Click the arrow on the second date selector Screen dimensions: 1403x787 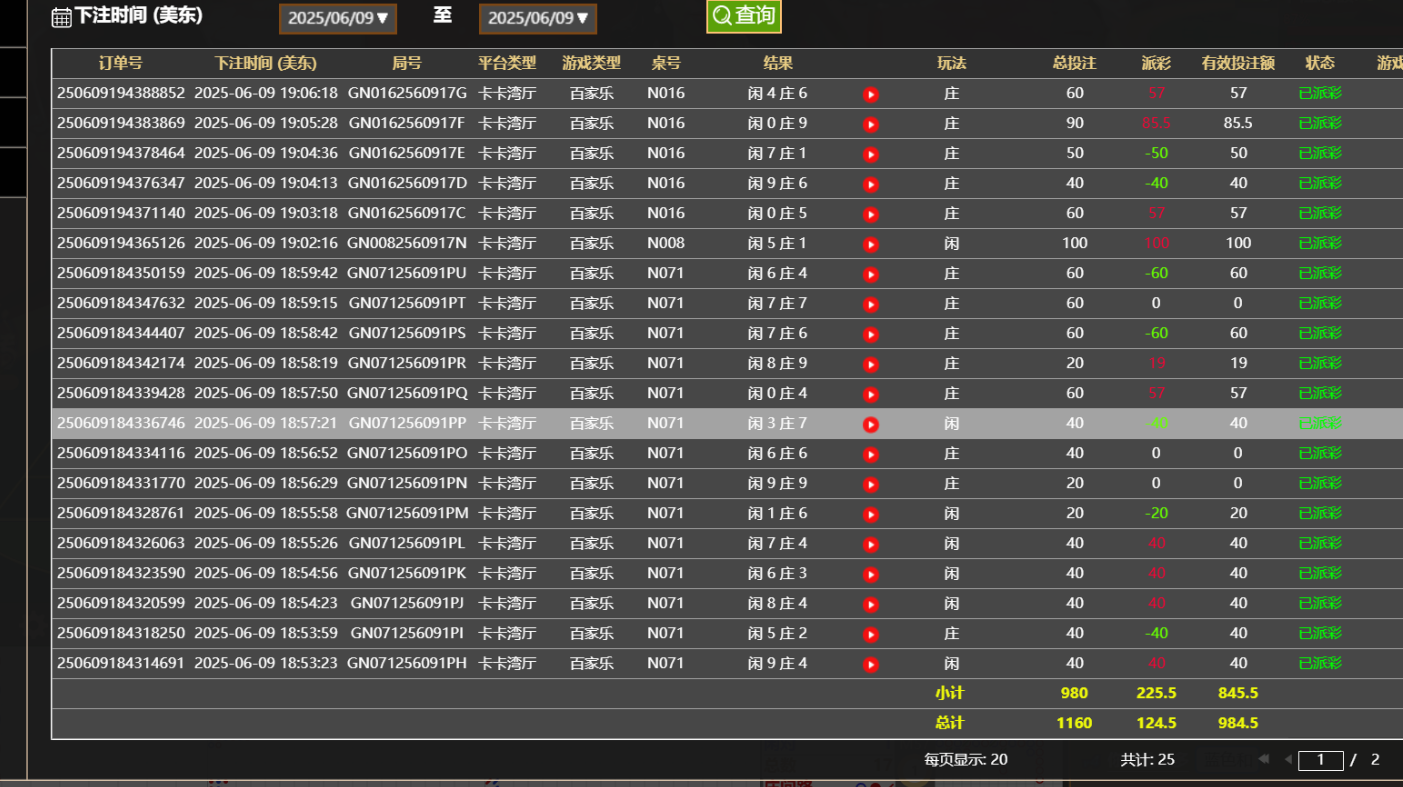pos(584,18)
